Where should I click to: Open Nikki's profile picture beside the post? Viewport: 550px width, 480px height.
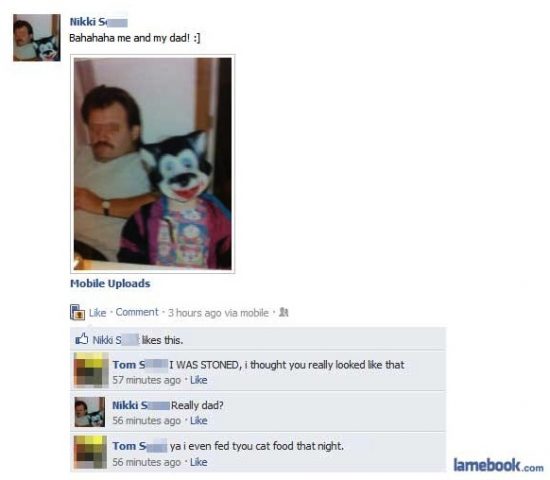[36, 38]
